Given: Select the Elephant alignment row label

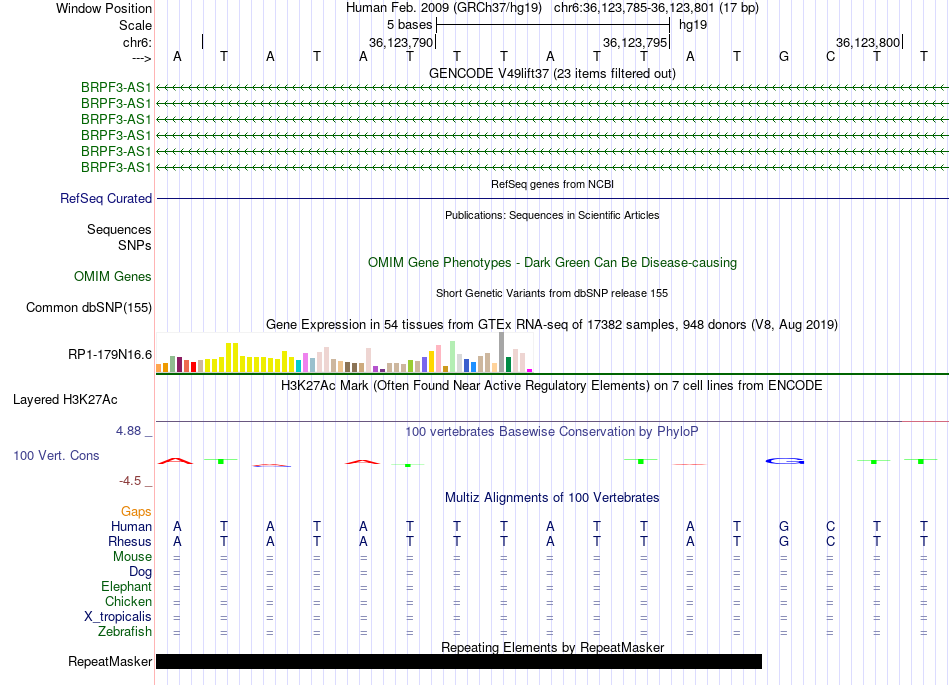Looking at the screenshot, I should pyautogui.click(x=127, y=586).
